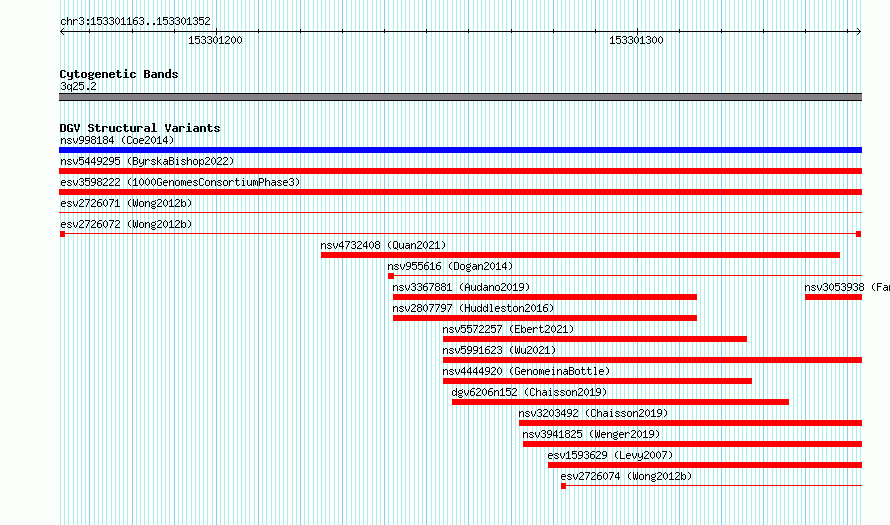Click the start square of nsv955616
Image resolution: width=890 pixels, height=525 pixels.
pos(391,276)
